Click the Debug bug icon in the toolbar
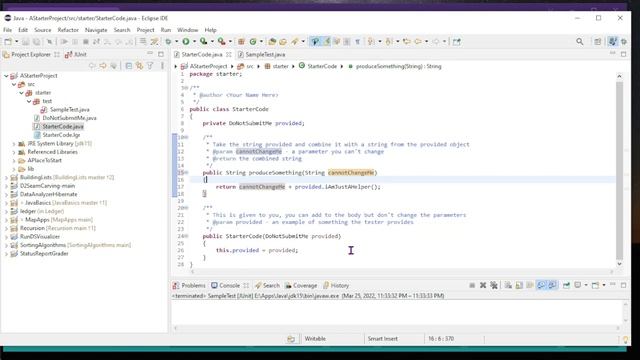Screen dimensions: 640x360 point(168,42)
